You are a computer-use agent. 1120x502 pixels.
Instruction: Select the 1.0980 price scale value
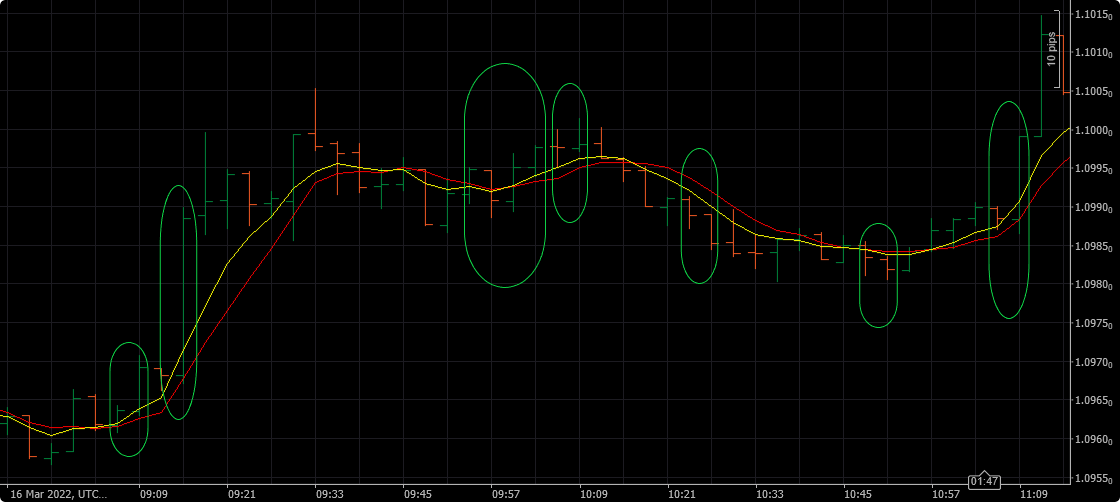[1096, 285]
